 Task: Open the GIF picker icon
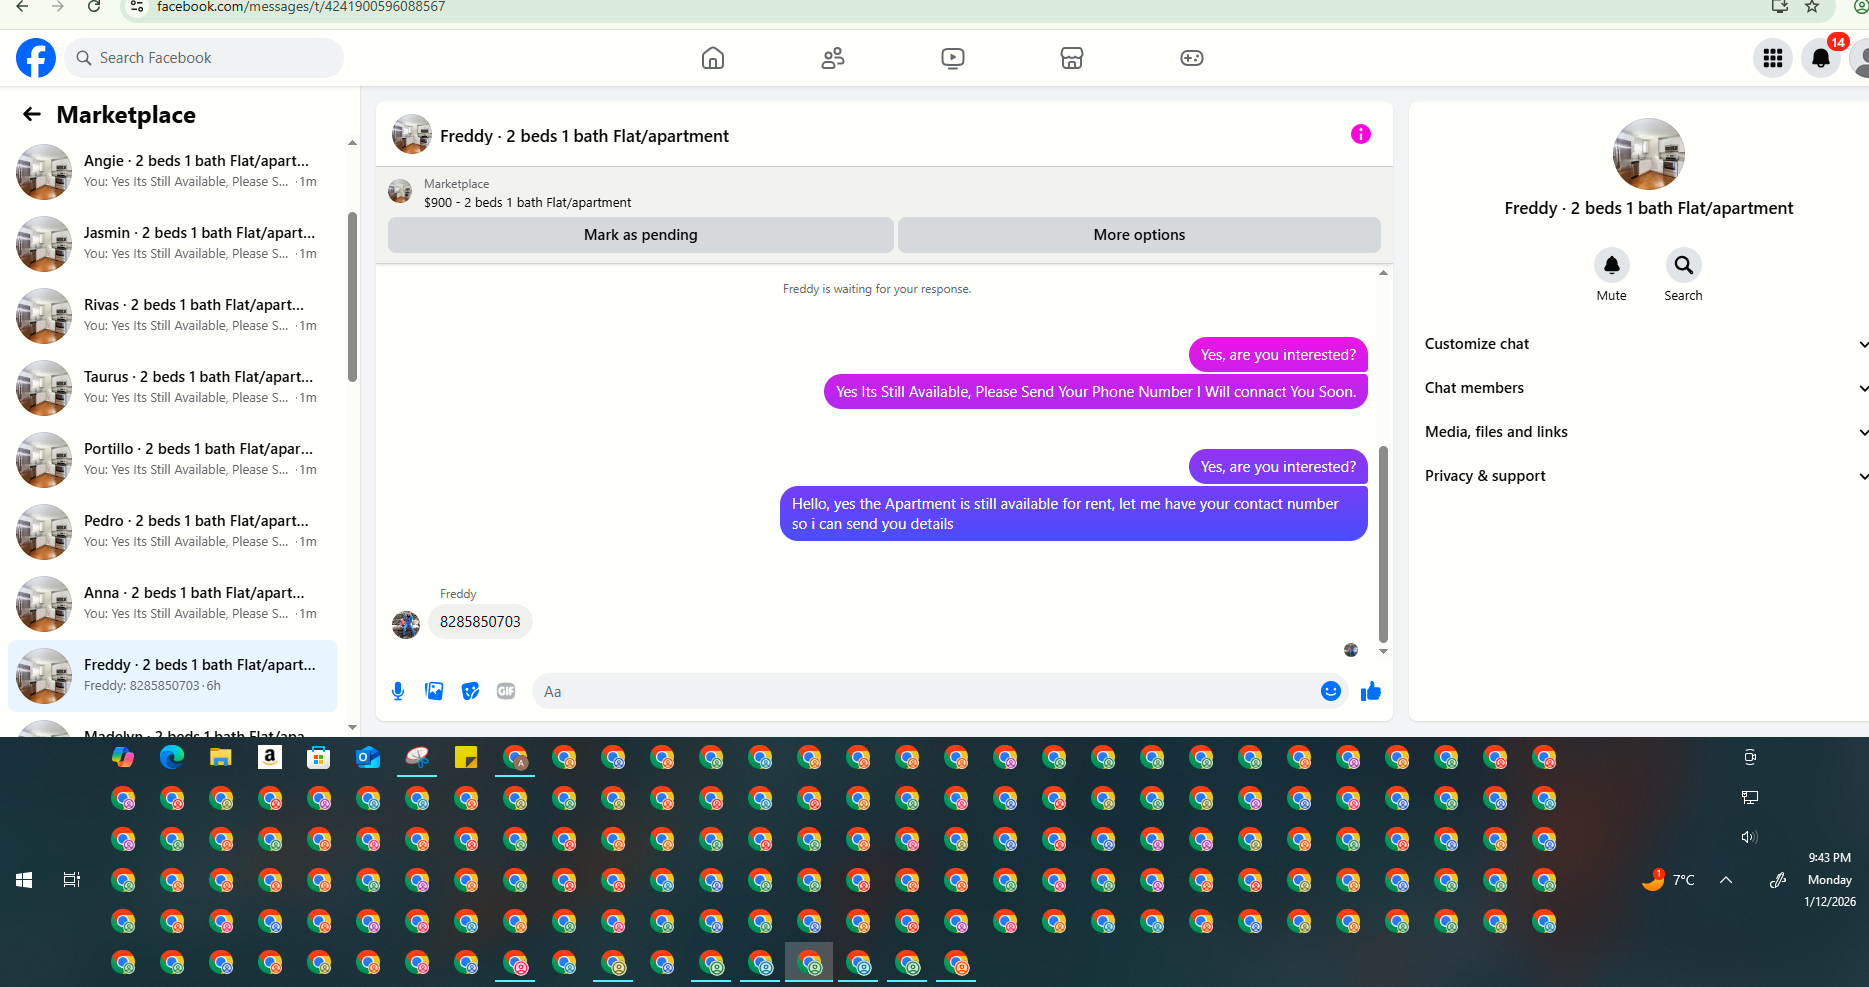pos(506,691)
